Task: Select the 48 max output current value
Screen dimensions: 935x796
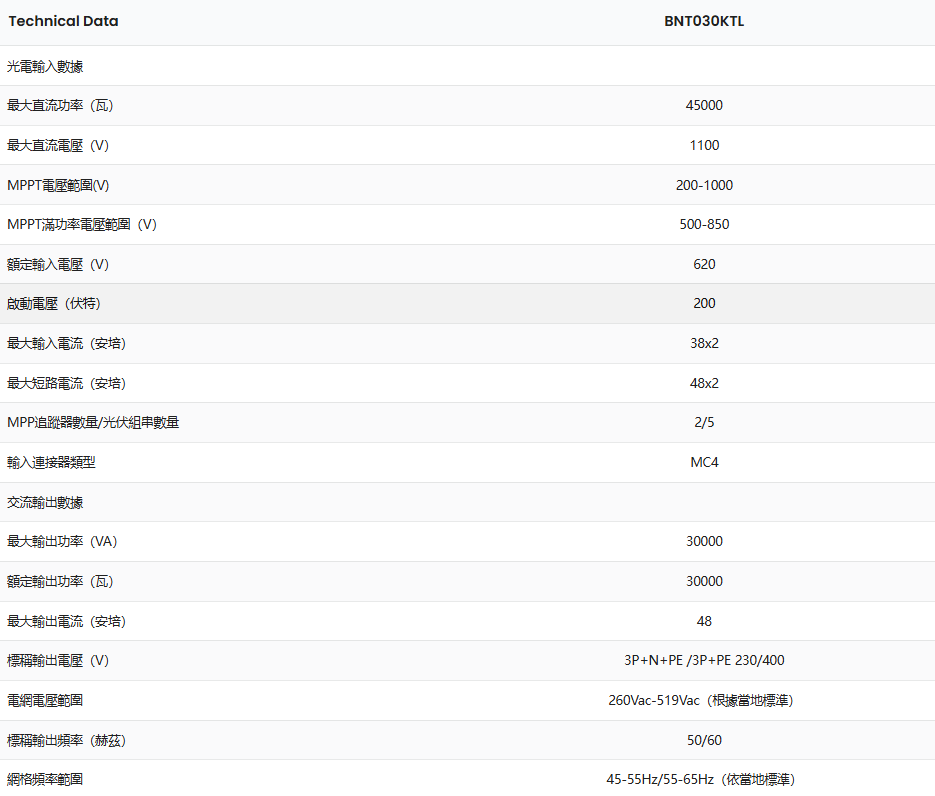Action: [704, 621]
